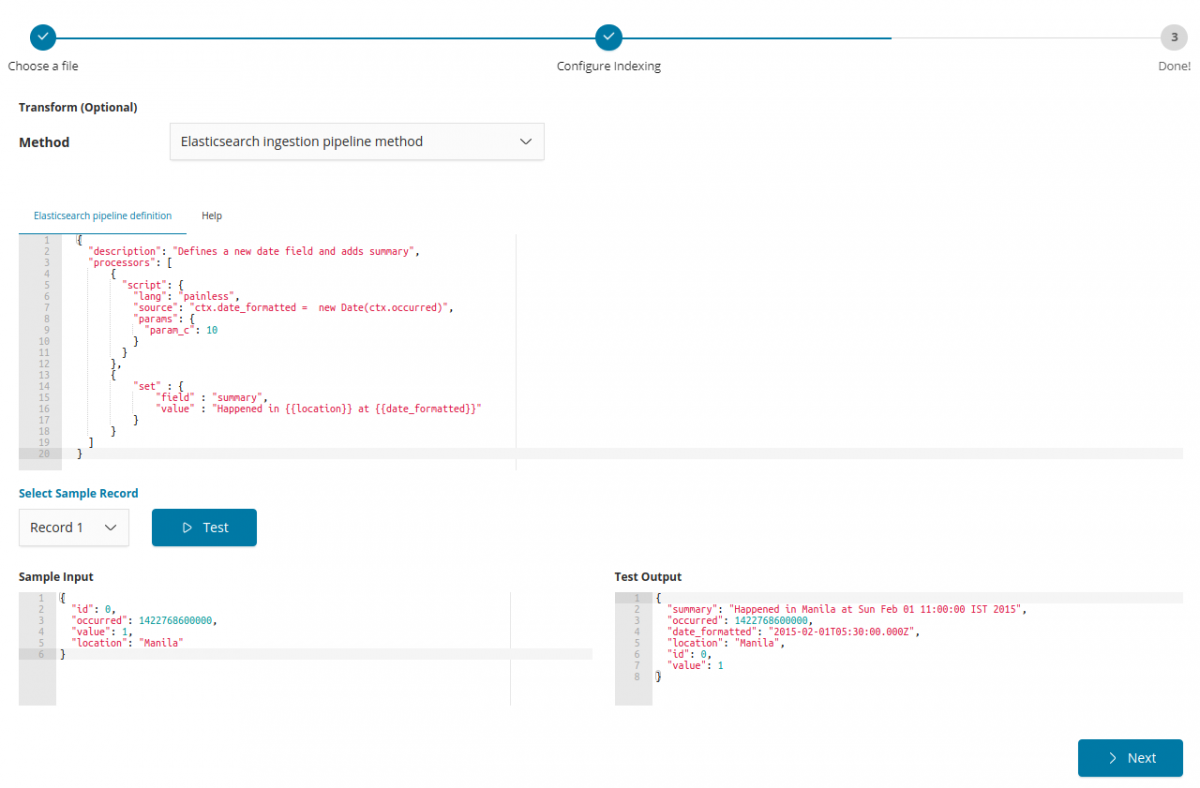Viewport: 1200px width, 788px height.
Task: Click the "Select Sample Record" heading
Action: point(79,494)
